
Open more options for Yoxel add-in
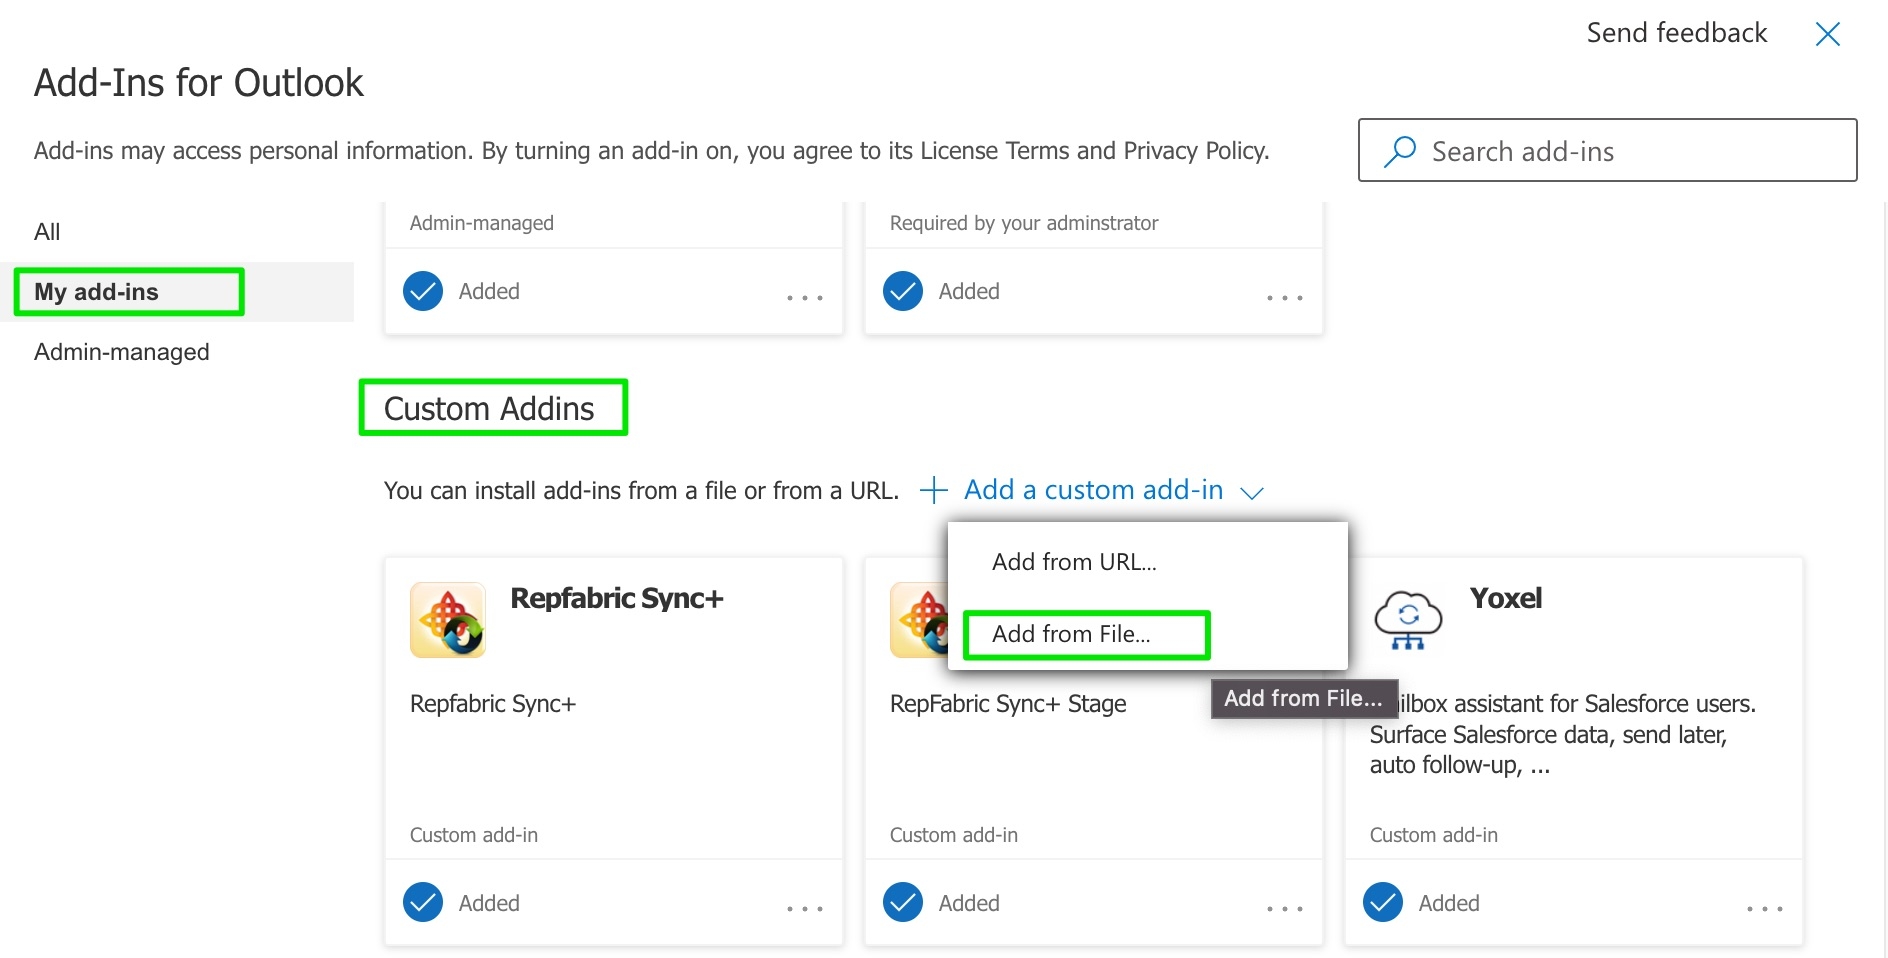click(1764, 908)
